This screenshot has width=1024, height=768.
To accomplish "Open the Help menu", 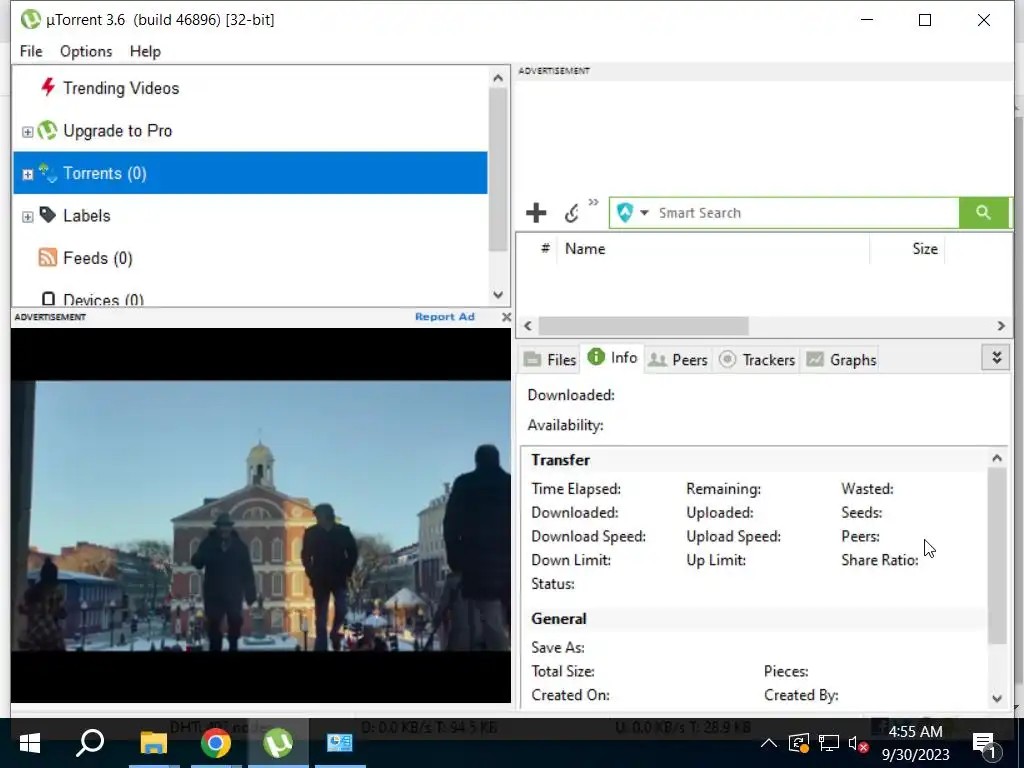I will 145,51.
